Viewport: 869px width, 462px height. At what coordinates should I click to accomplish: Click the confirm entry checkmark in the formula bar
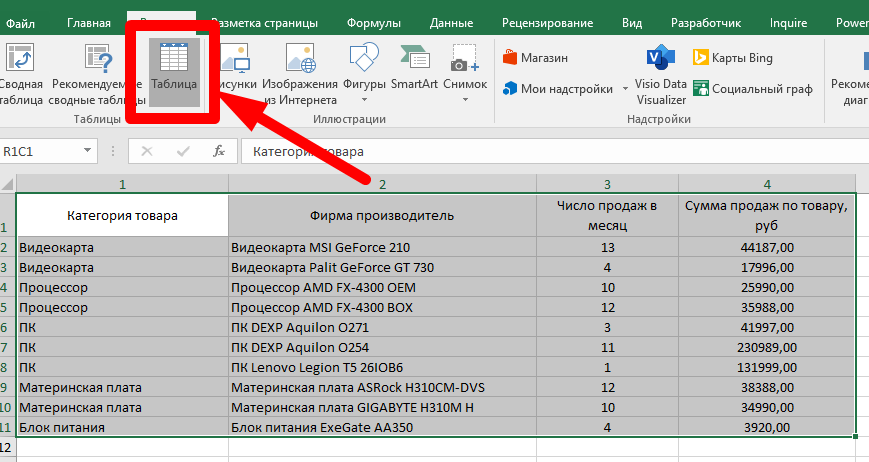(183, 151)
